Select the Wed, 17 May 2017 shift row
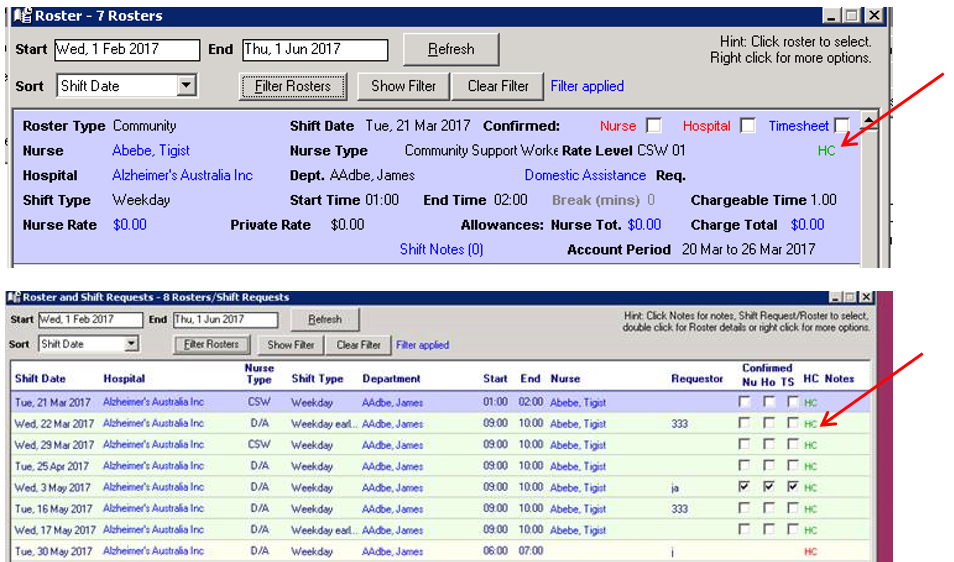This screenshot has width=954, height=562. [x=441, y=530]
